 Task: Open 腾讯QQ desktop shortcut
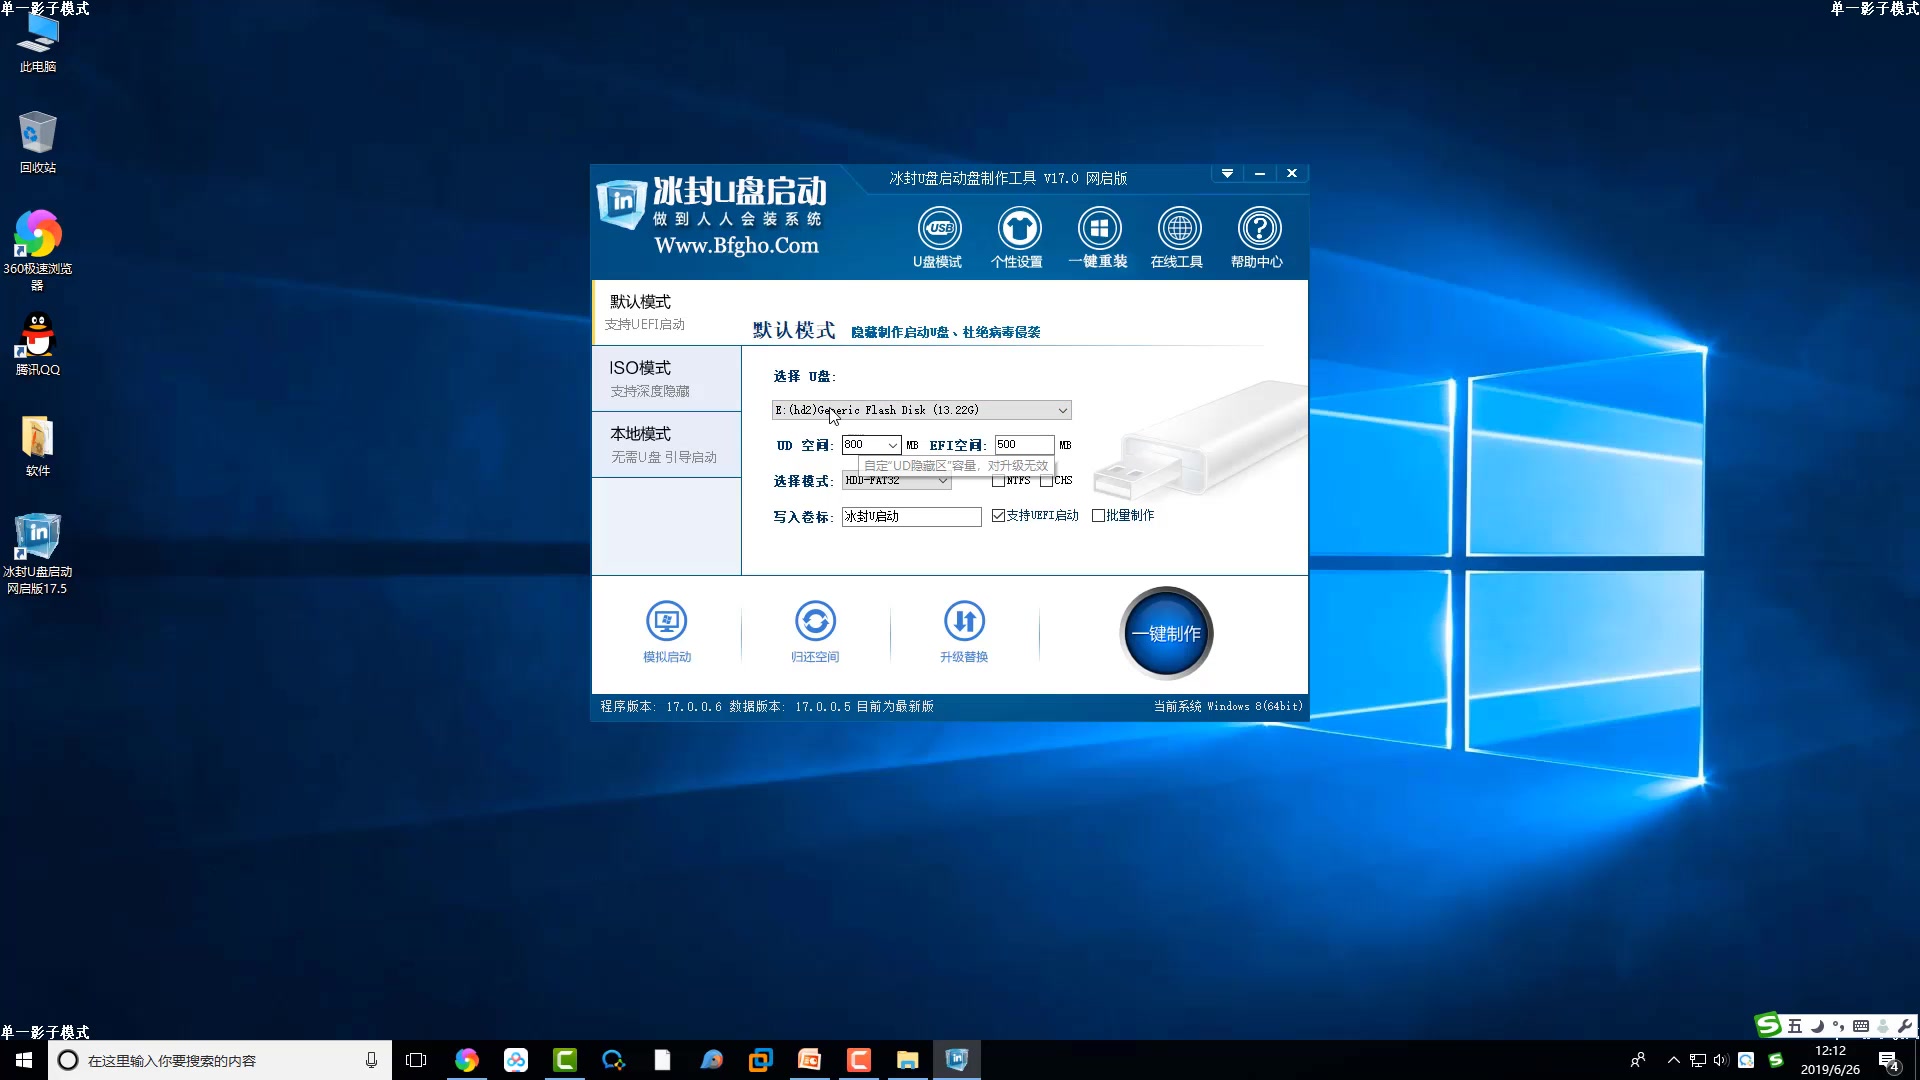[38, 345]
